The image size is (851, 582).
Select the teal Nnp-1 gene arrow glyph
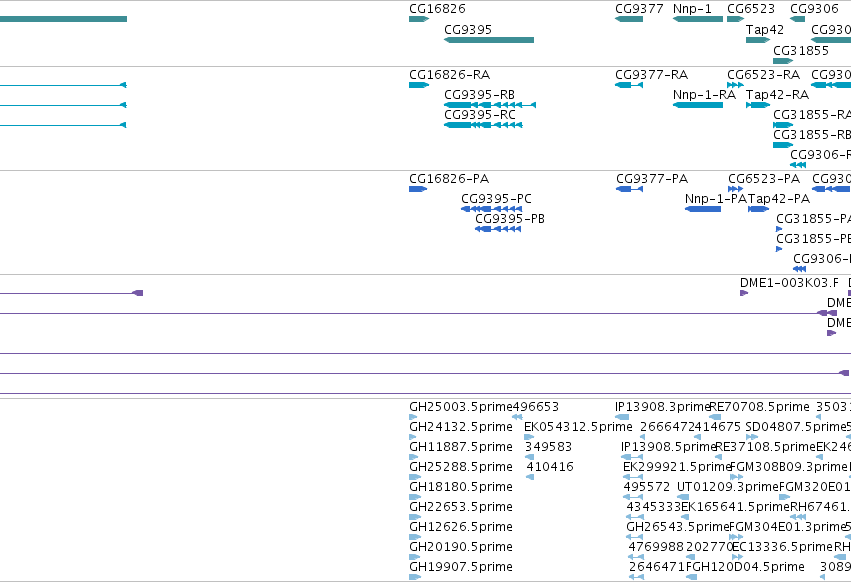(x=697, y=19)
